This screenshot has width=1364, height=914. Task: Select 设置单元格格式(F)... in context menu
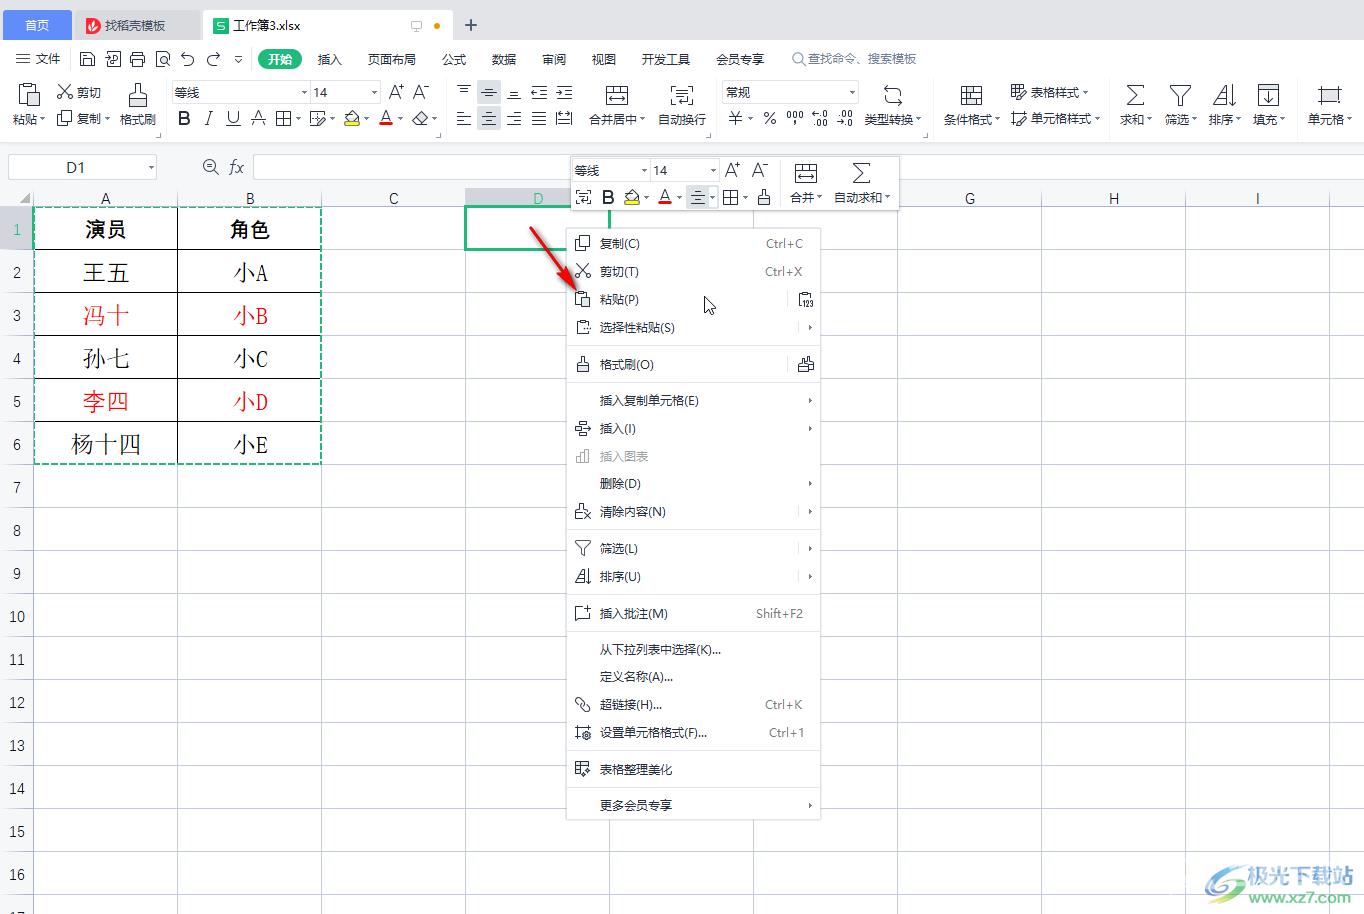click(x=653, y=732)
